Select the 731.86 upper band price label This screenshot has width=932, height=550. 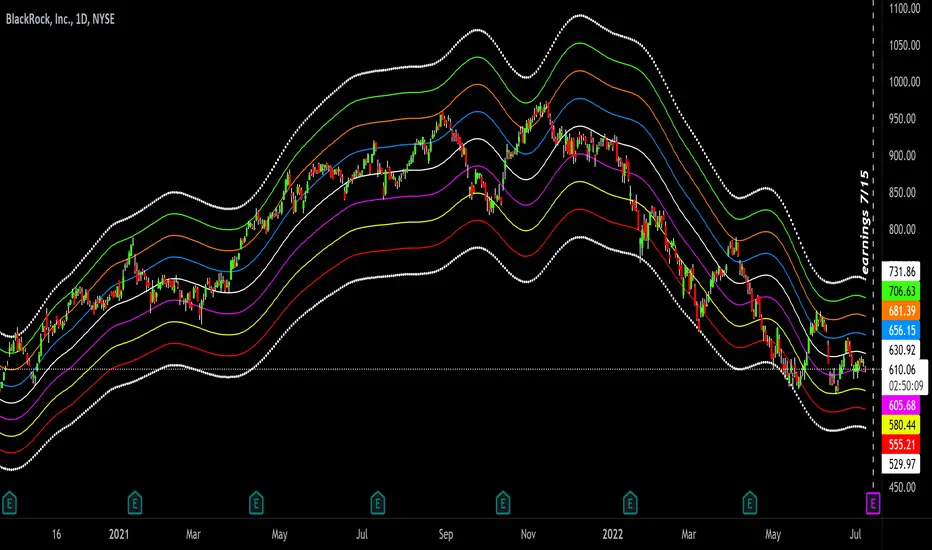(x=902, y=272)
